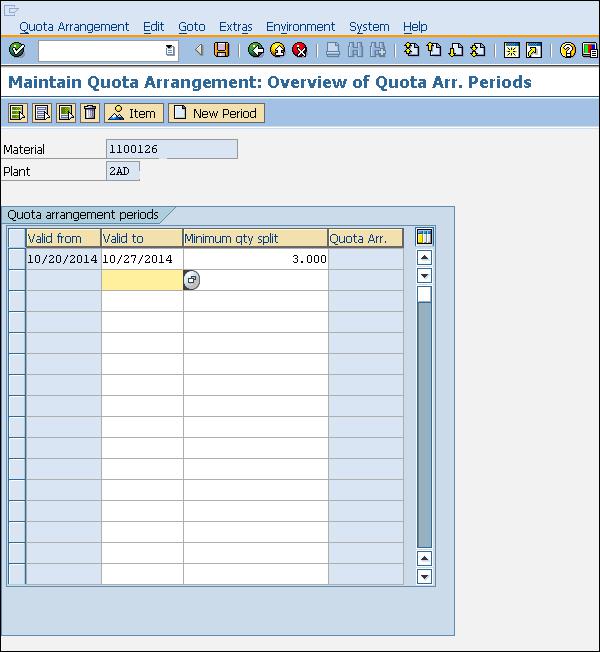Open the Goto menu
Viewport: 600px width, 652px height.
pos(192,27)
